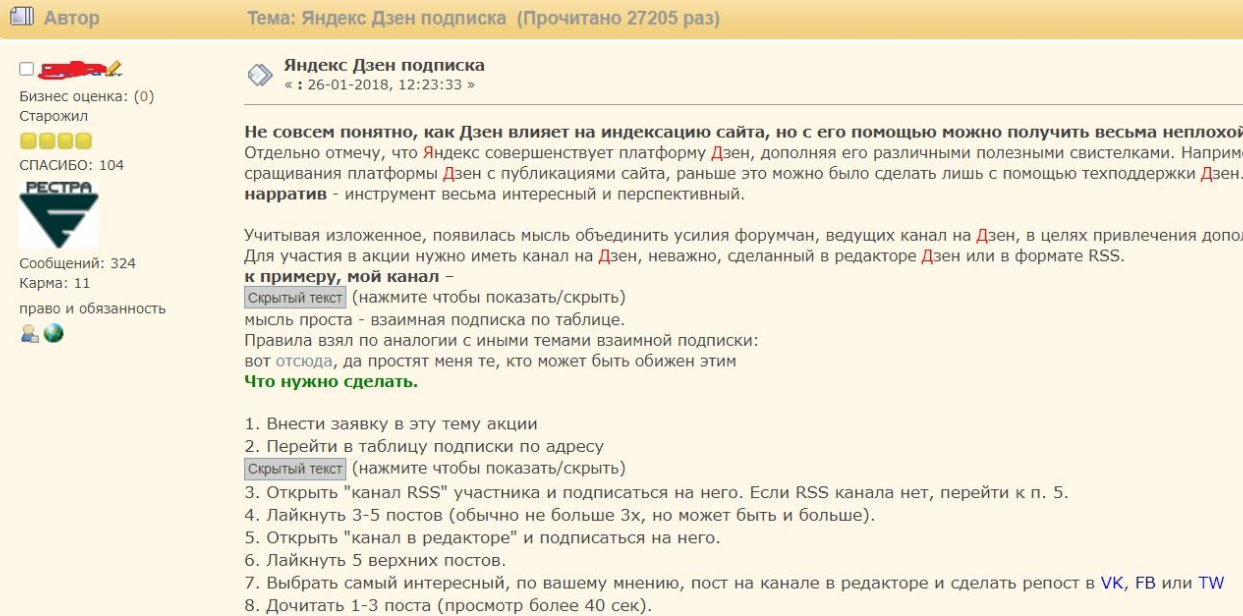The height and width of the screenshot is (616, 1243).
Task: Click the green 'Что нужно сделать.' heading
Action: click(331, 382)
